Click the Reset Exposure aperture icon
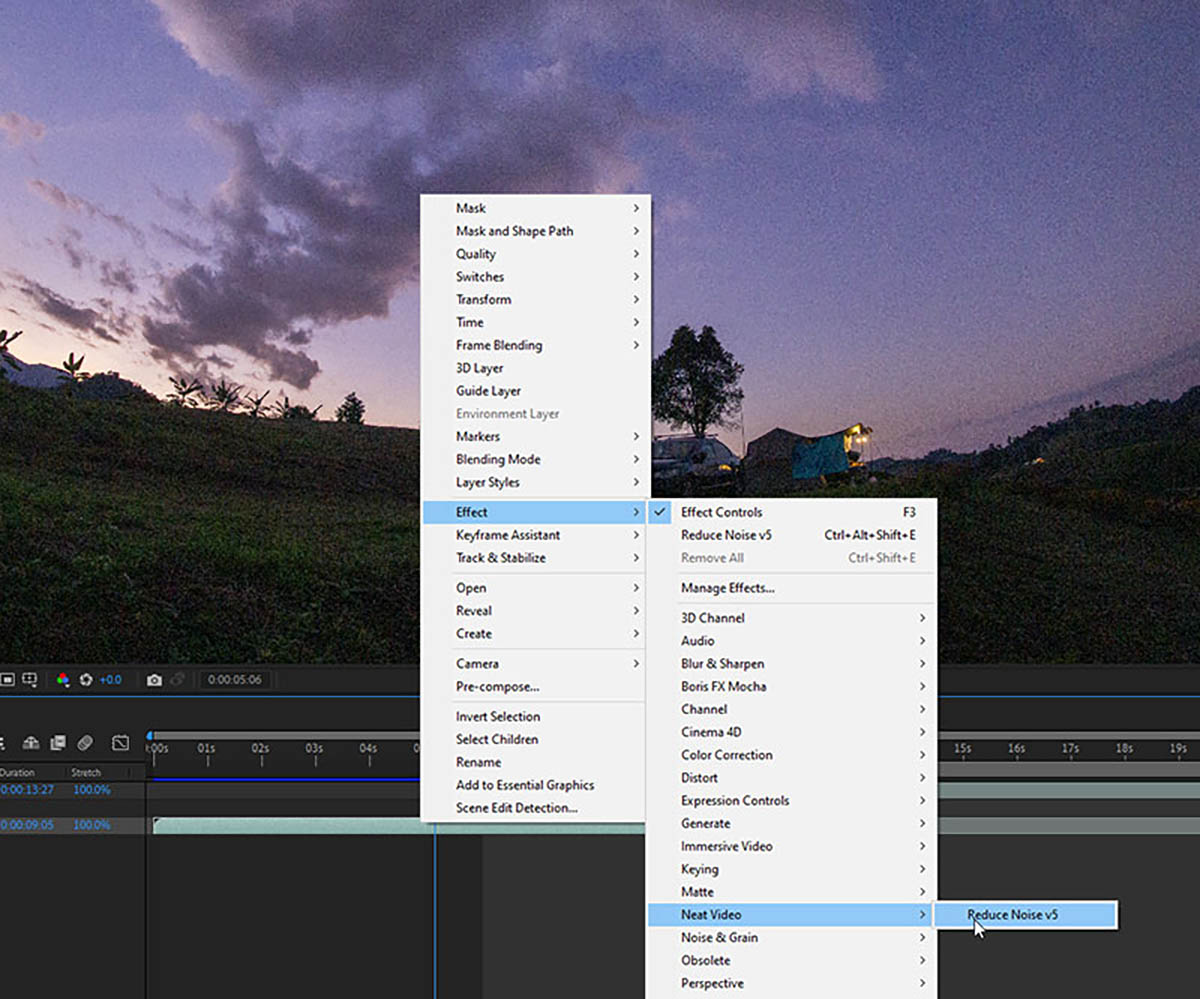 click(x=86, y=680)
